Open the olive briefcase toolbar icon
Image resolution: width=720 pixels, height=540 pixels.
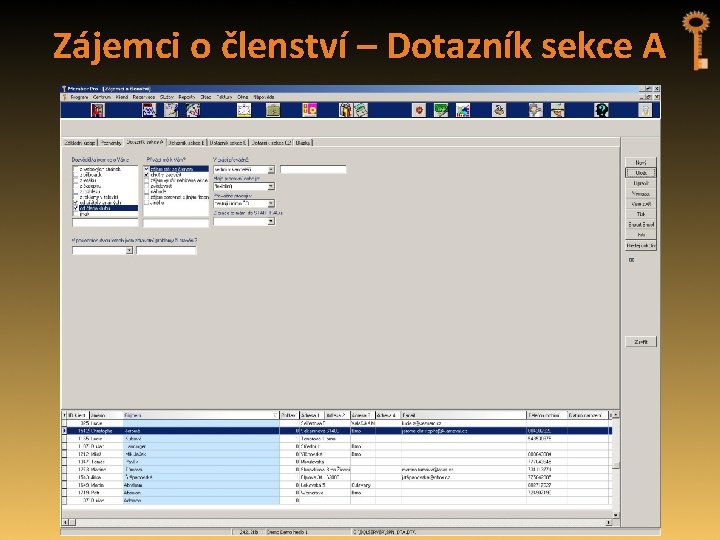tap(273, 110)
